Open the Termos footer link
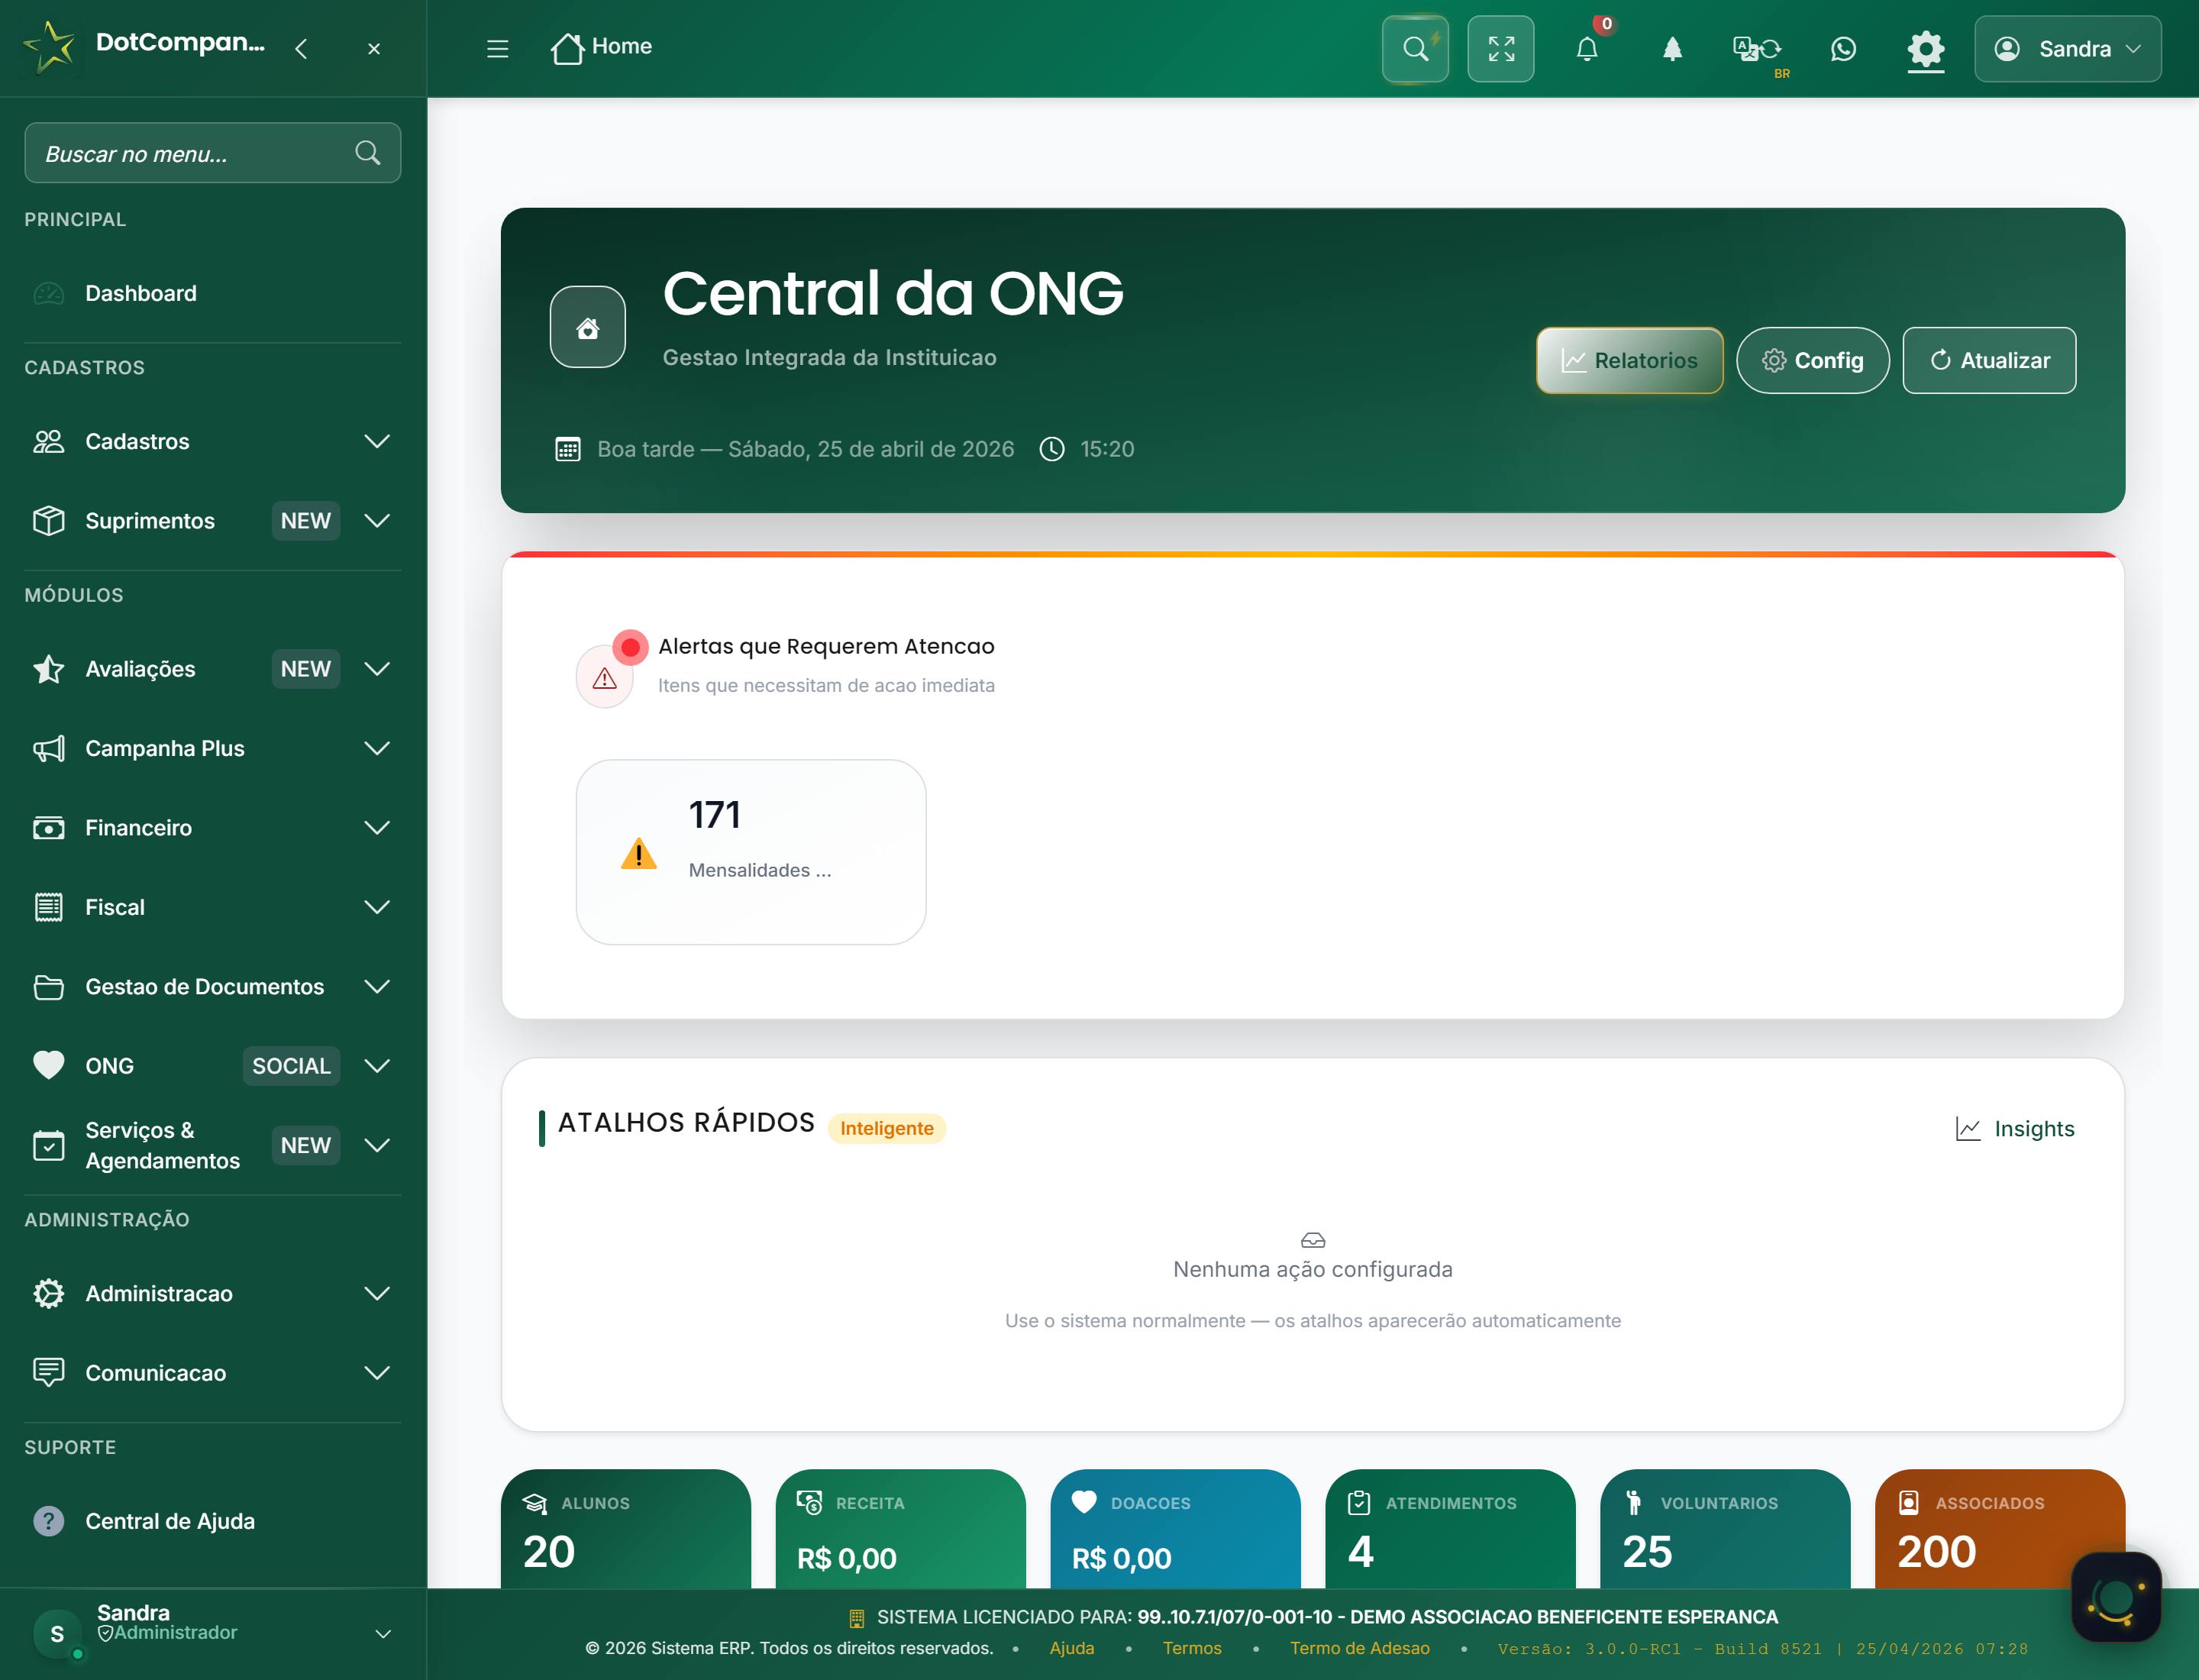 pyautogui.click(x=1192, y=1648)
